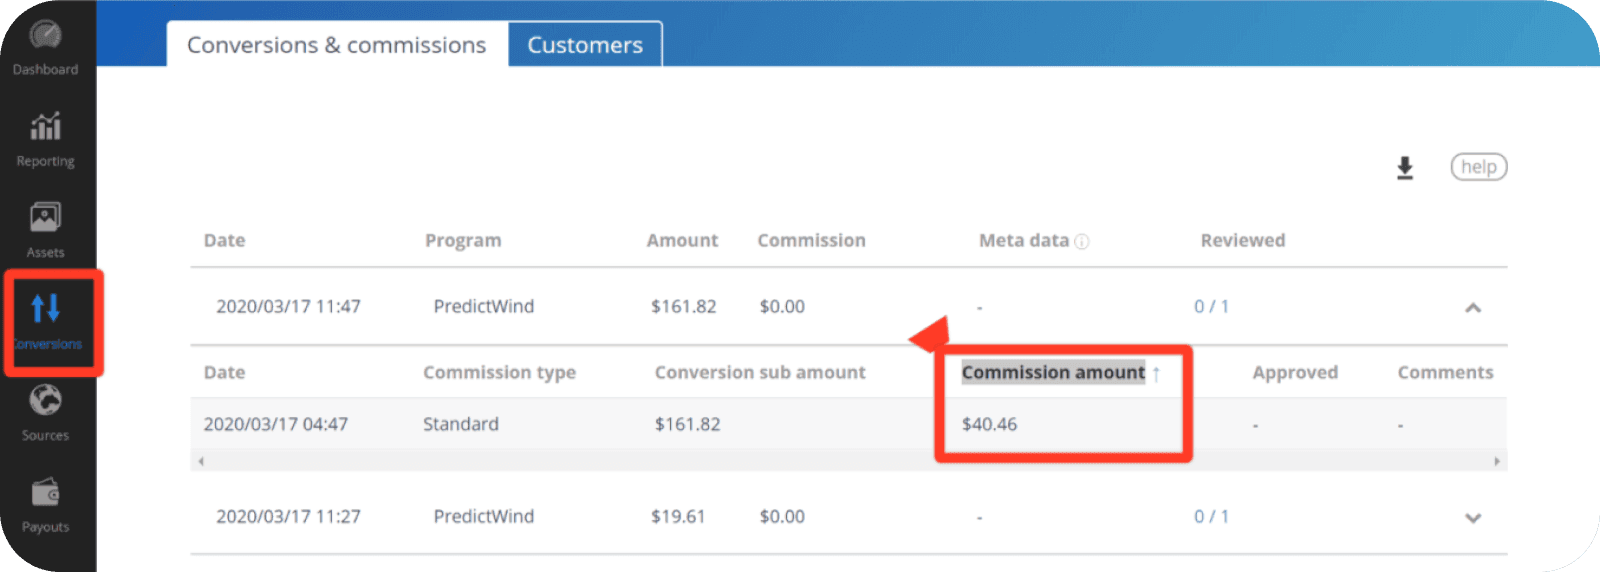The image size is (1600, 572).
Task: Go to Reporting in the sidebar
Action: (x=45, y=129)
